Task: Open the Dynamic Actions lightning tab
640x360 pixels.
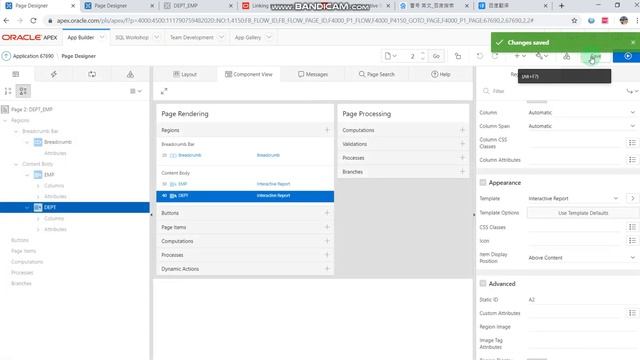Action: point(53,74)
